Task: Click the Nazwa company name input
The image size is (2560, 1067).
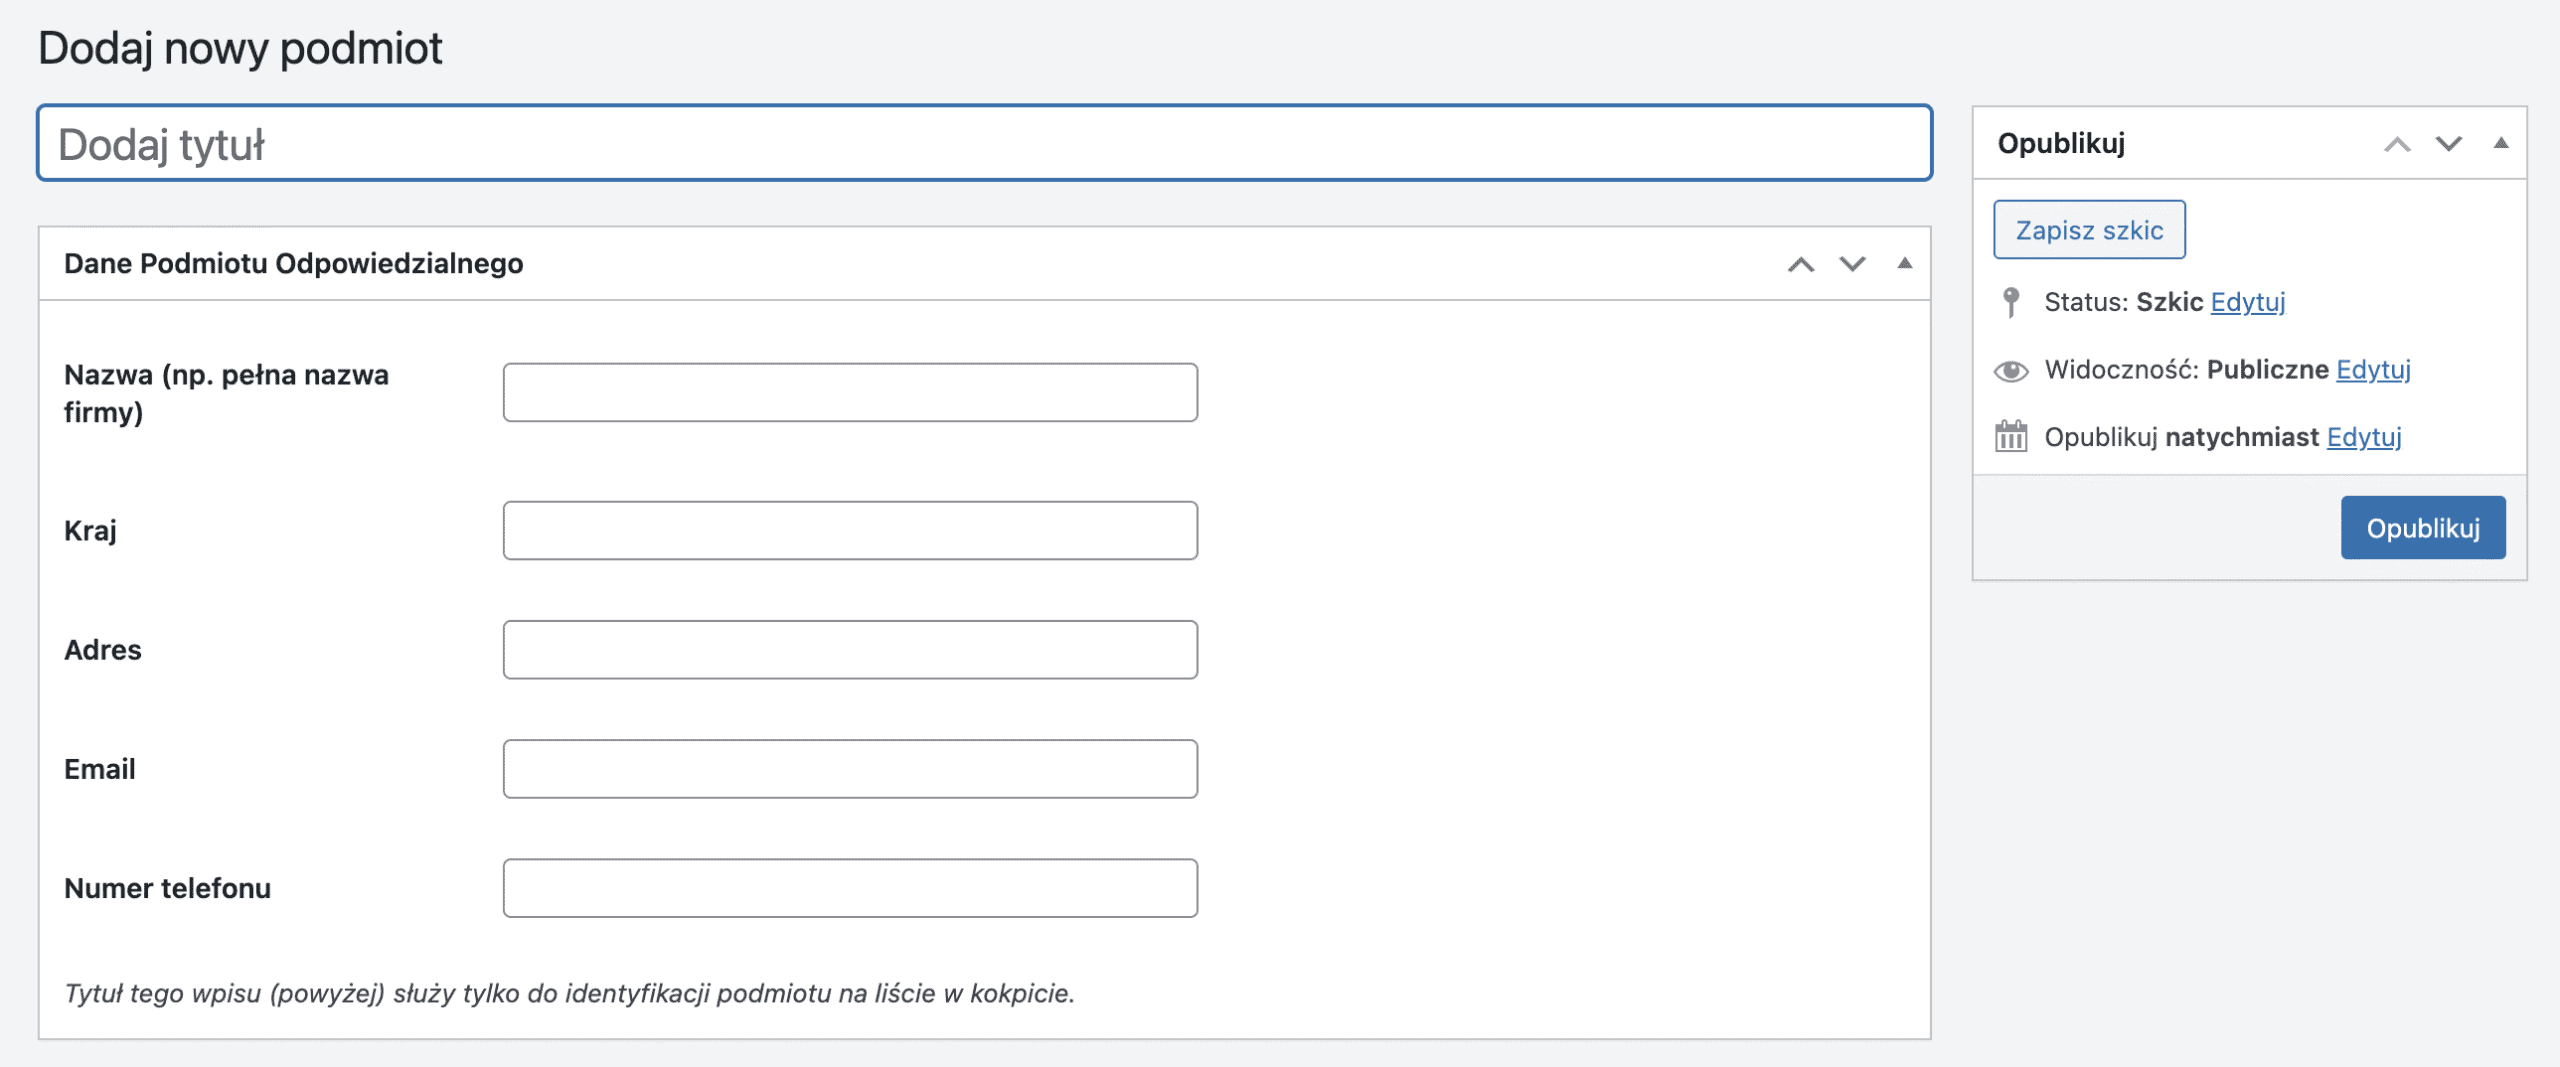Action: tap(850, 392)
